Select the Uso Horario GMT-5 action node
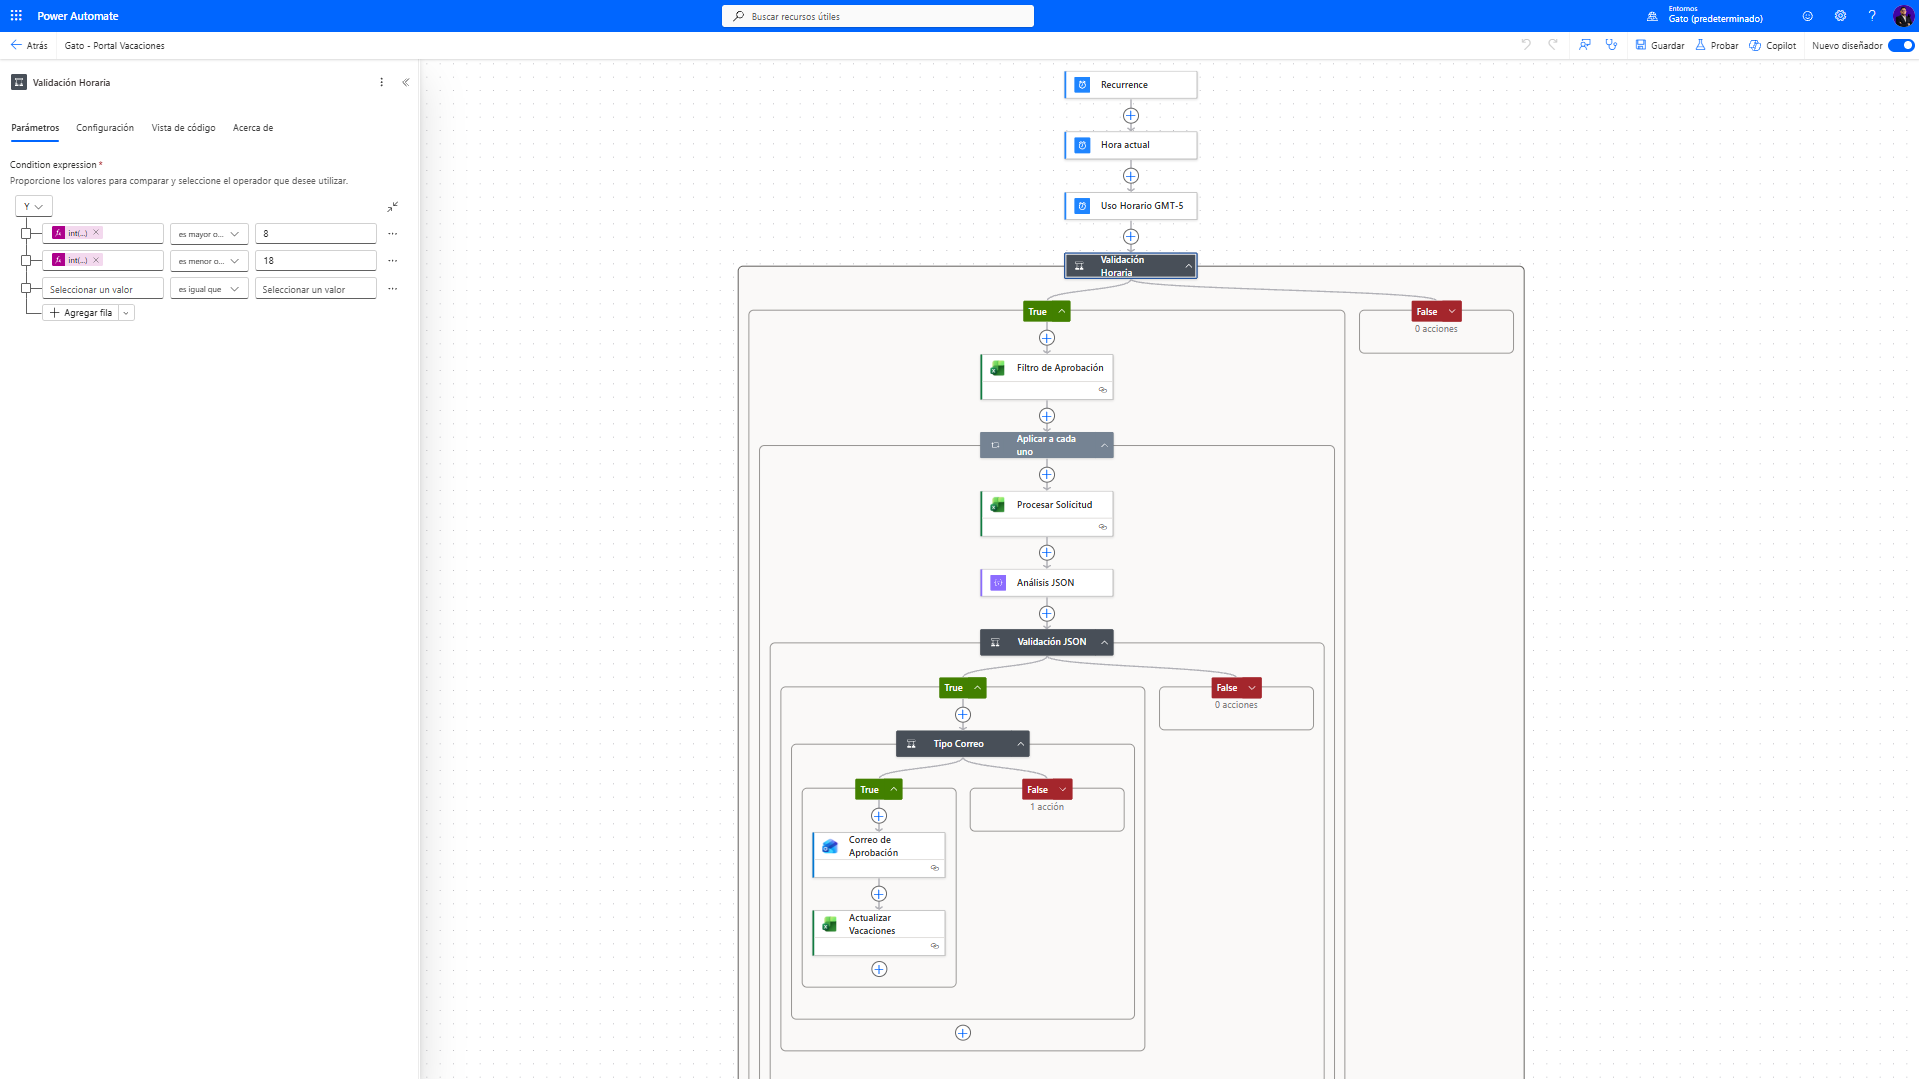 point(1130,206)
